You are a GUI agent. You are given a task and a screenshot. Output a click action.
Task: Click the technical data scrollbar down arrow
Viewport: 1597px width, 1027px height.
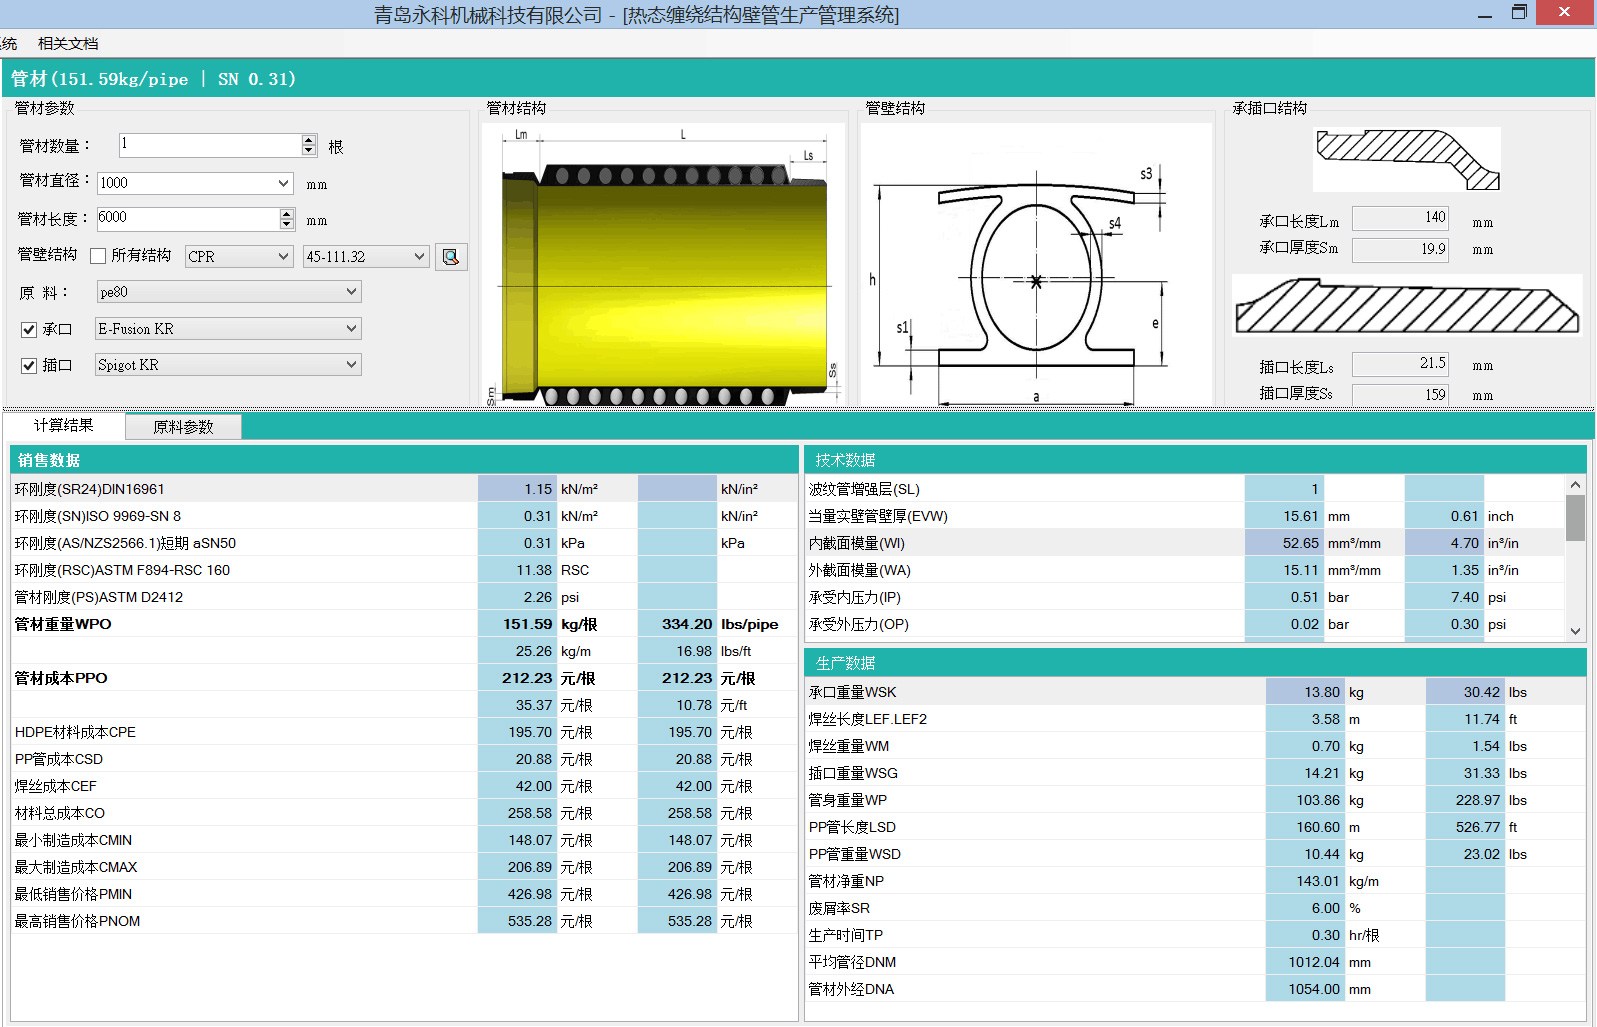(x=1575, y=631)
